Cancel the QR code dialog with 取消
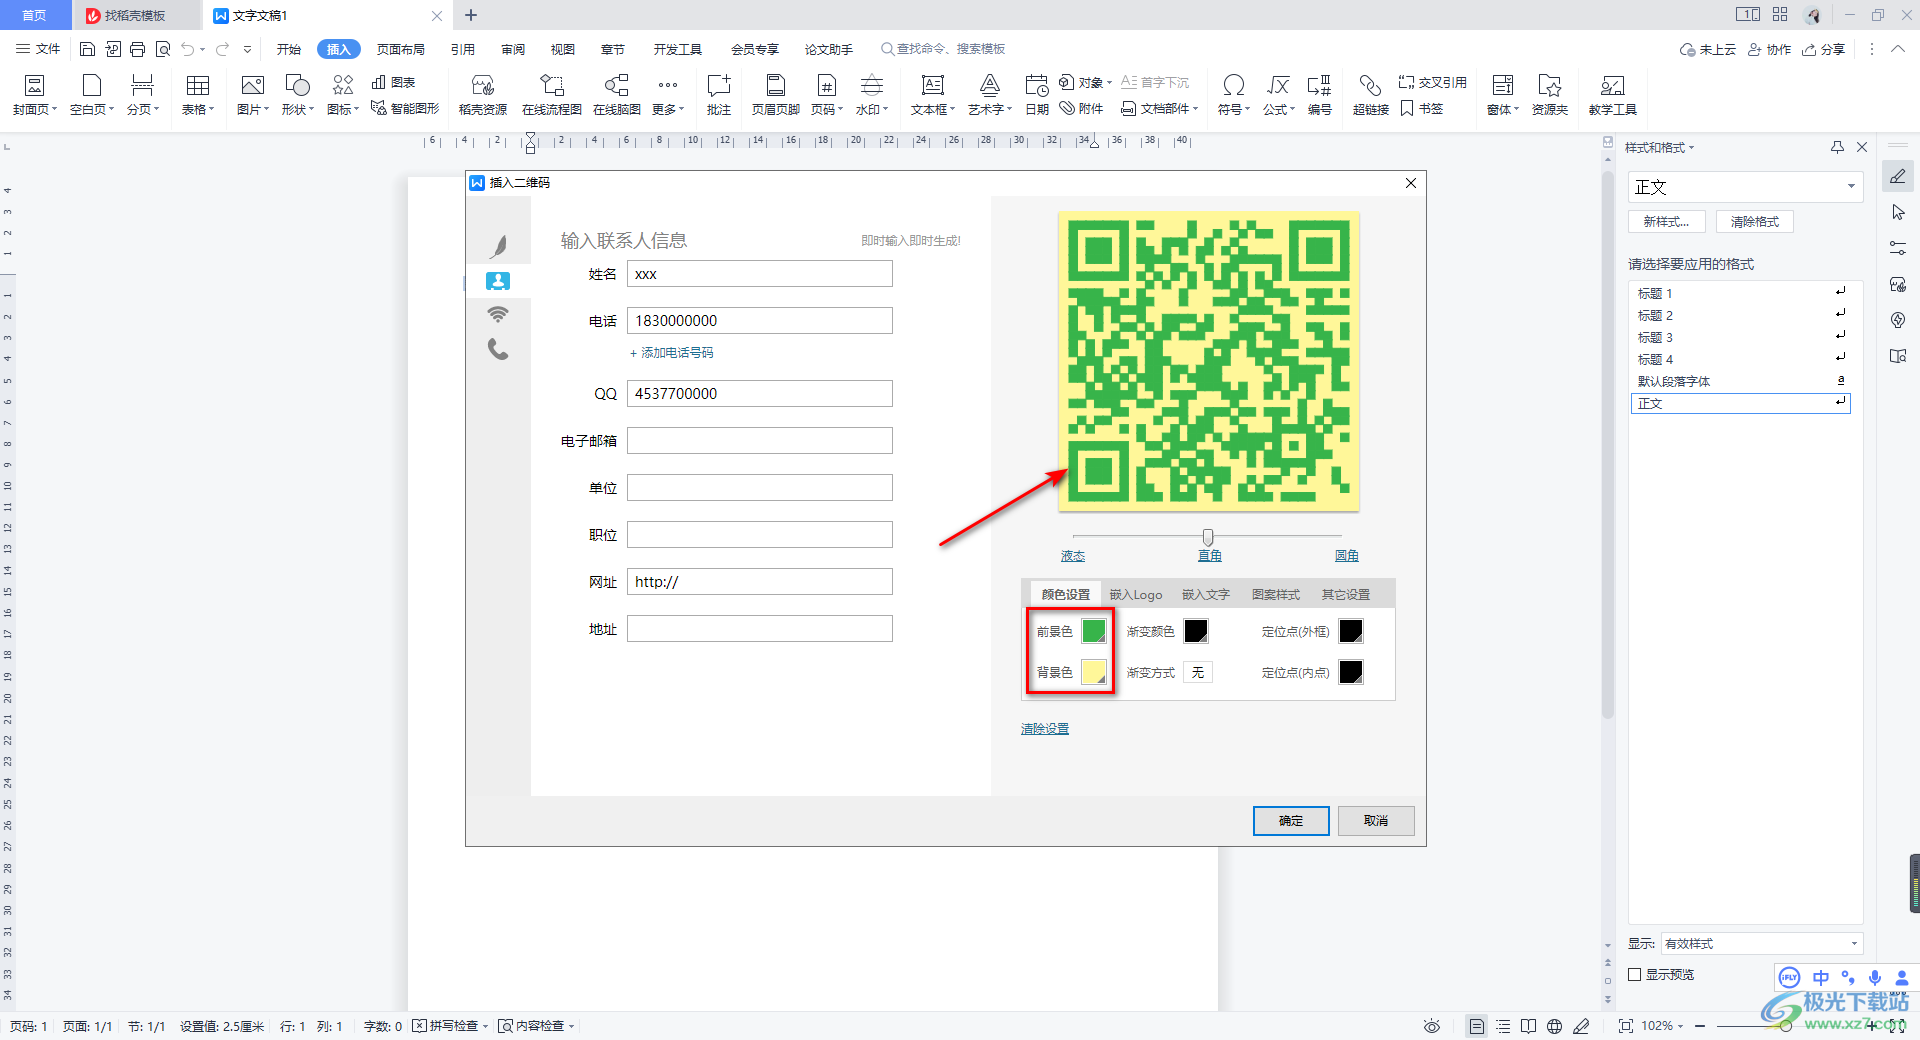 (x=1376, y=821)
